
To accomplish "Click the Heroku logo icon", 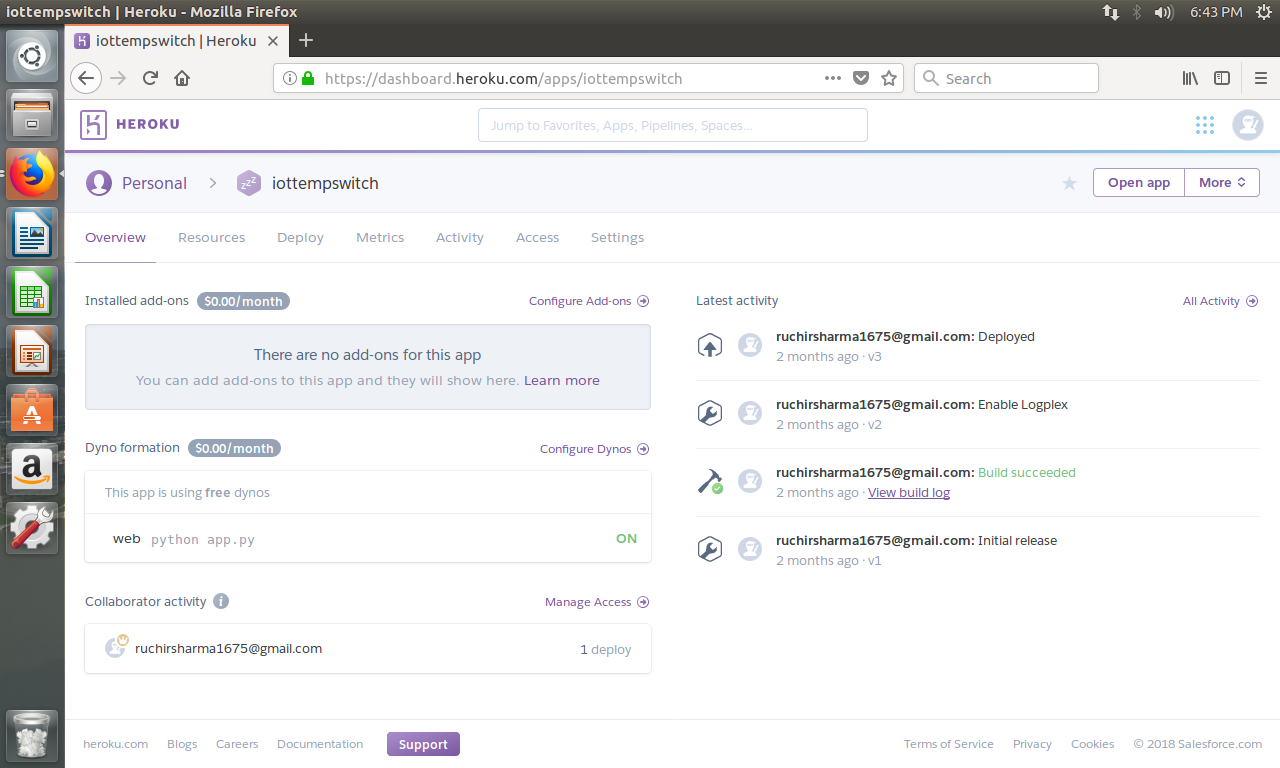I will (x=93, y=125).
